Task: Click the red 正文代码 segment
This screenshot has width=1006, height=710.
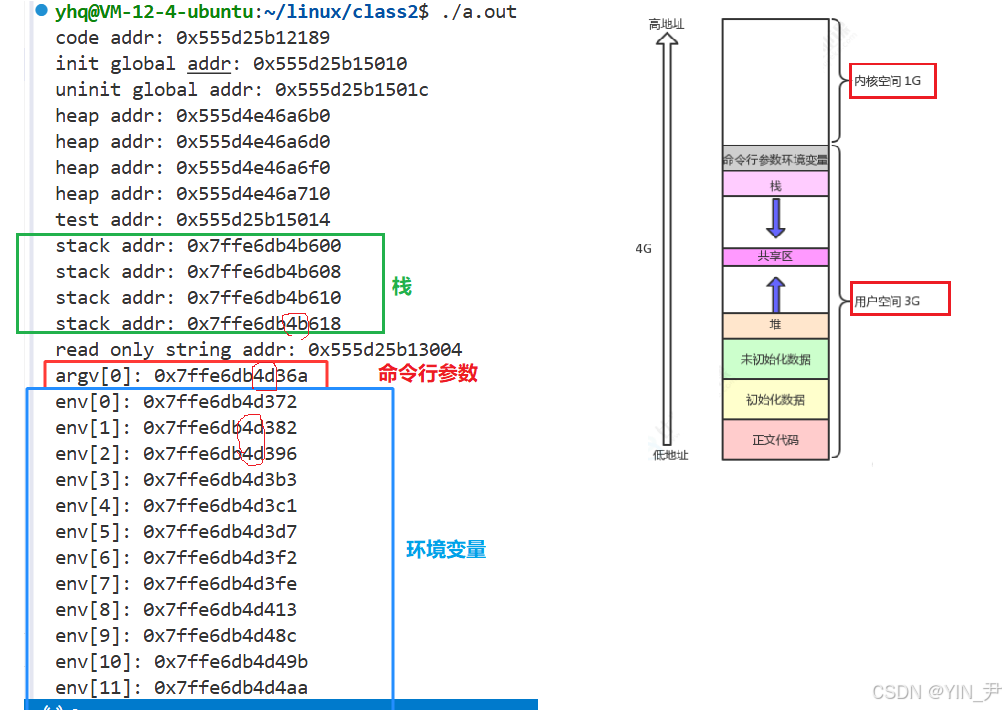Action: (775, 439)
